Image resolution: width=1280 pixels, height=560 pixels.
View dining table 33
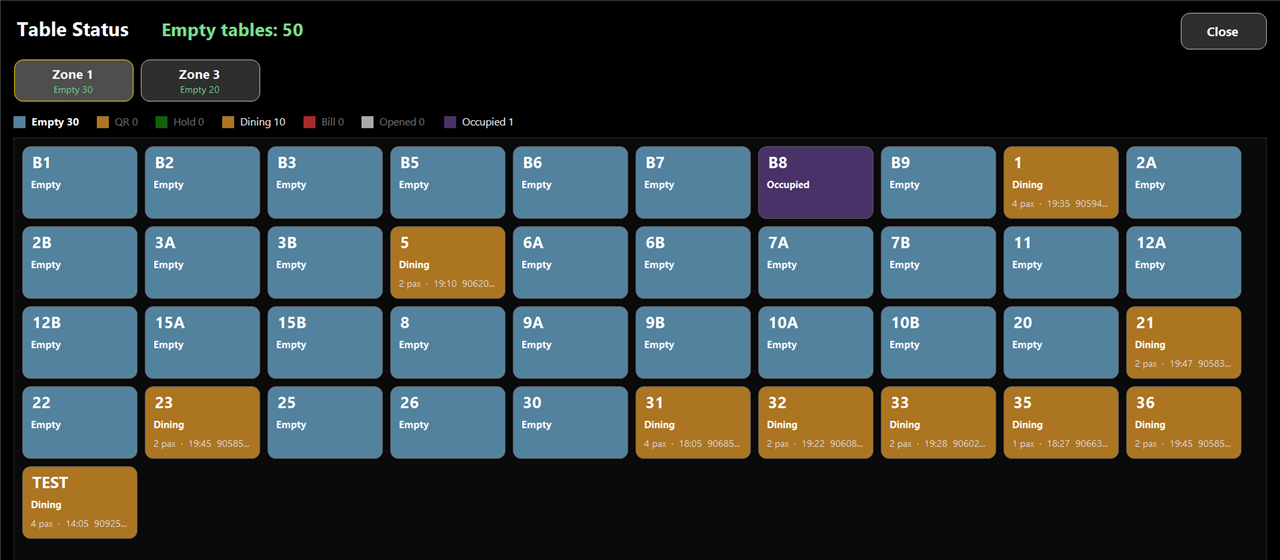pos(938,422)
